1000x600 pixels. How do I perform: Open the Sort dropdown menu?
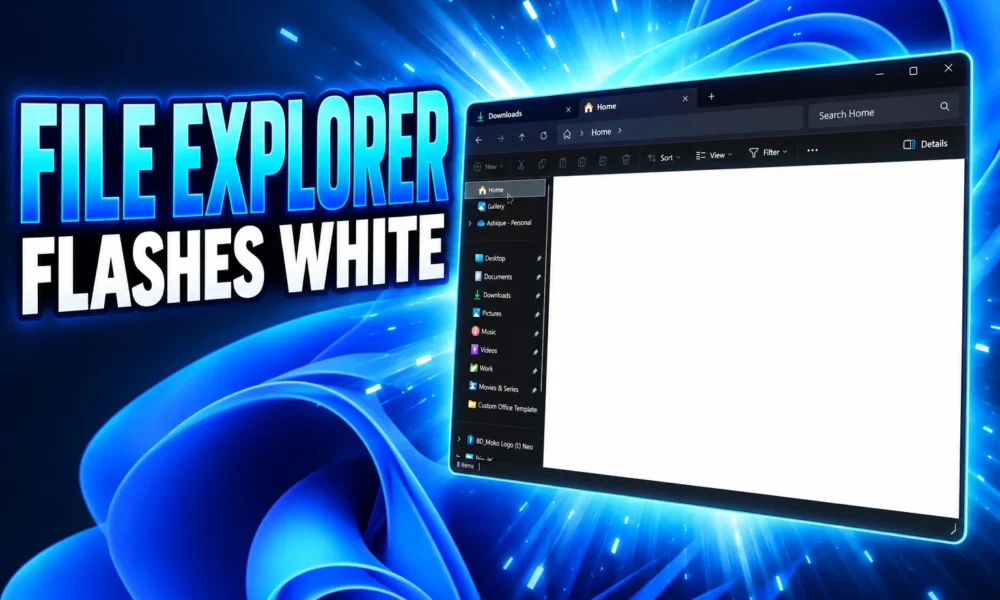point(664,157)
